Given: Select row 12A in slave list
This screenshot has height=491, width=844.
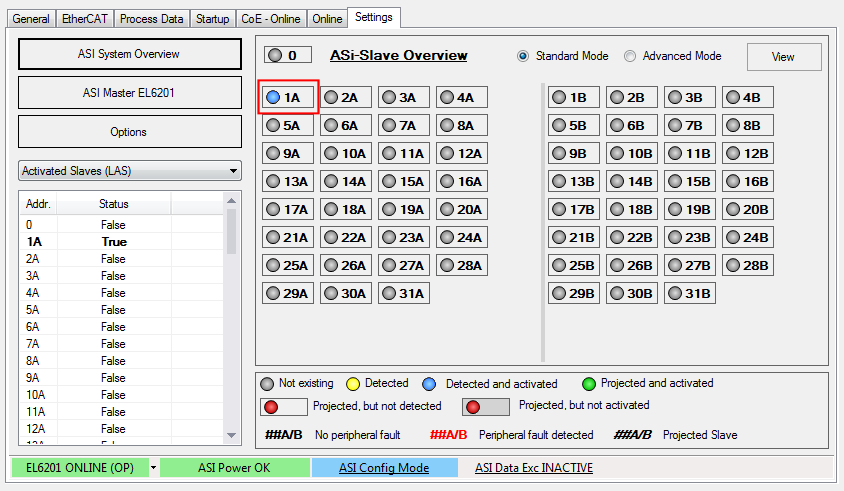Looking at the screenshot, I should [122, 429].
